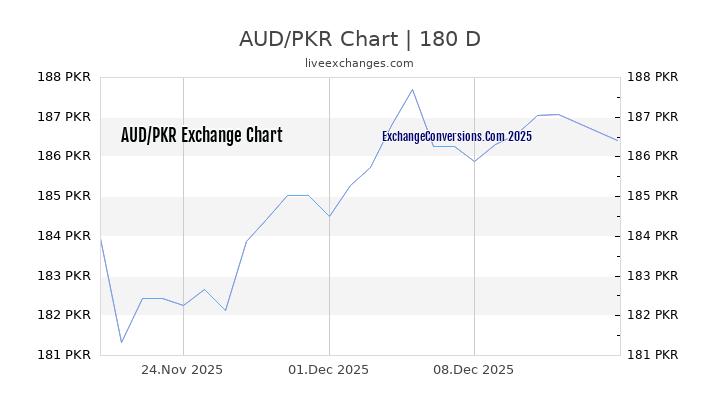Click the ExchangeConversions.Com 2025 watermark text
This screenshot has width=720, height=405.
point(457,136)
